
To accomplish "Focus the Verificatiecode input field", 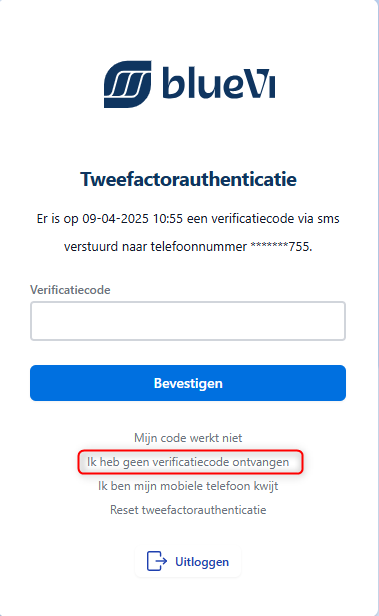I will click(188, 321).
